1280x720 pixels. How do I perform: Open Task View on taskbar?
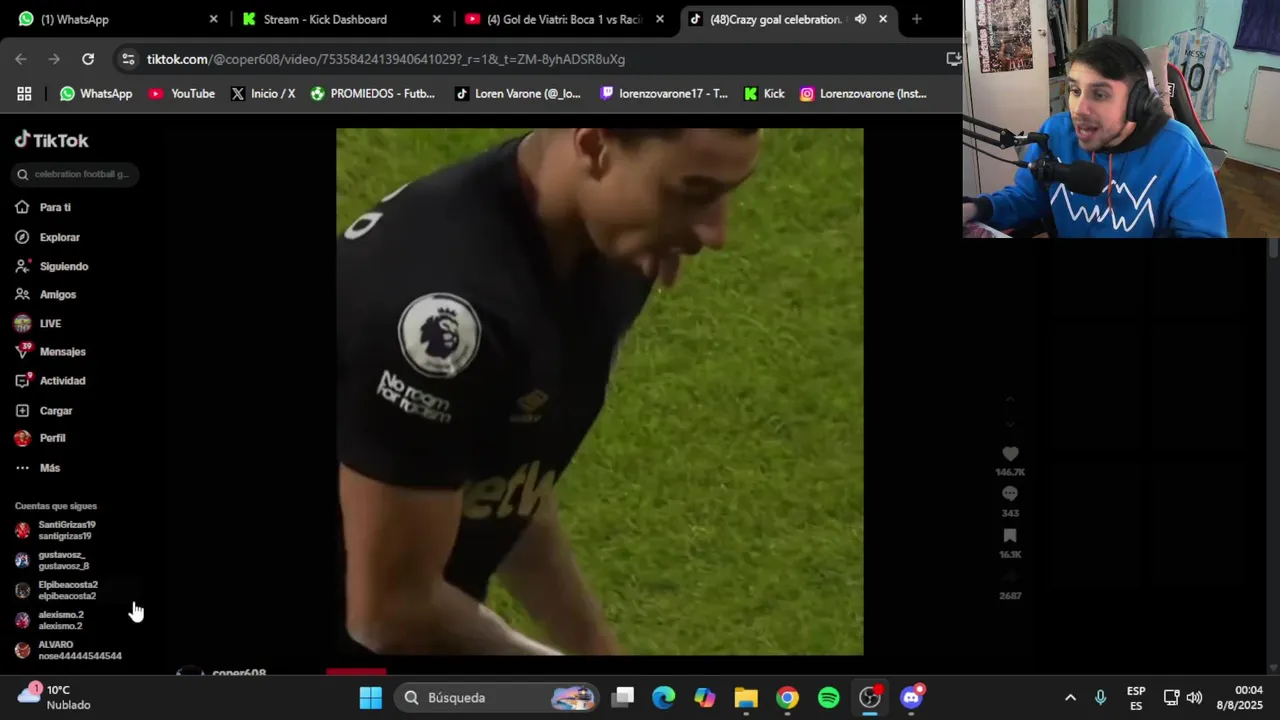pyautogui.click(x=624, y=697)
